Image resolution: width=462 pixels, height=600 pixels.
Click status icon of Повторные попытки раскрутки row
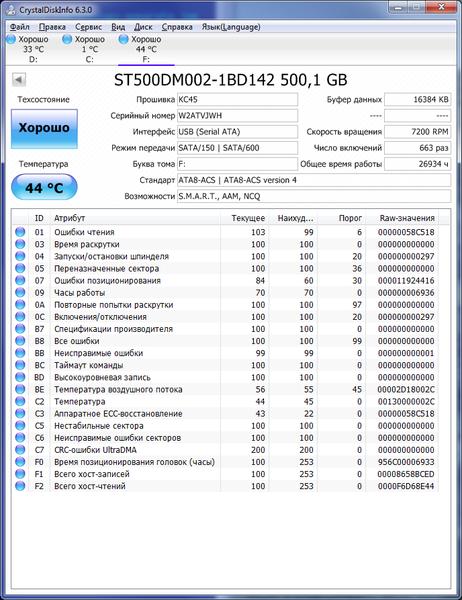20,305
